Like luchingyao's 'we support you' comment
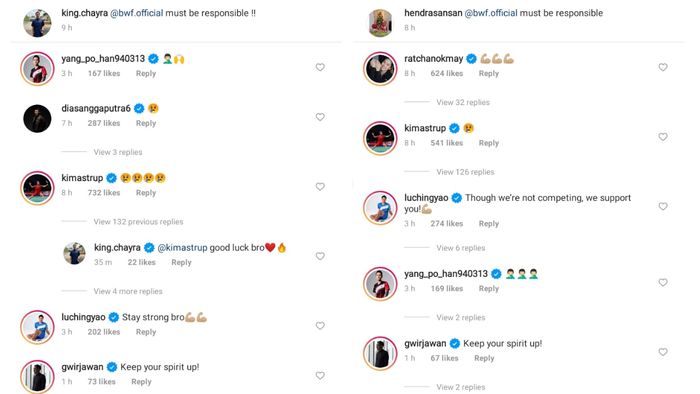Image resolution: width=700 pixels, height=394 pixels. click(x=663, y=206)
